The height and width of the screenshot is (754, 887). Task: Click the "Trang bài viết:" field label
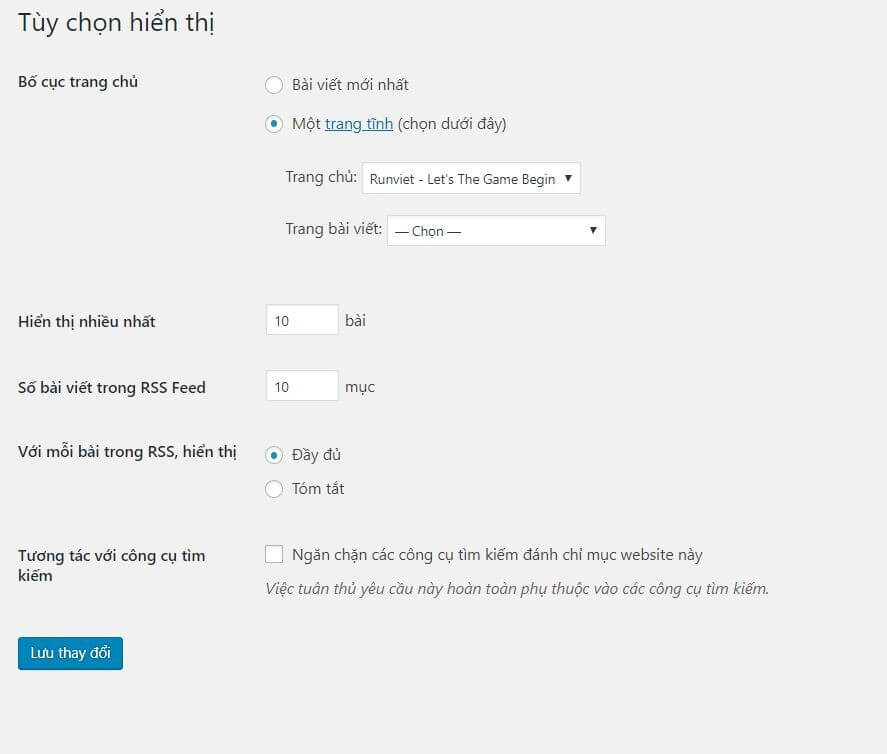point(333,230)
